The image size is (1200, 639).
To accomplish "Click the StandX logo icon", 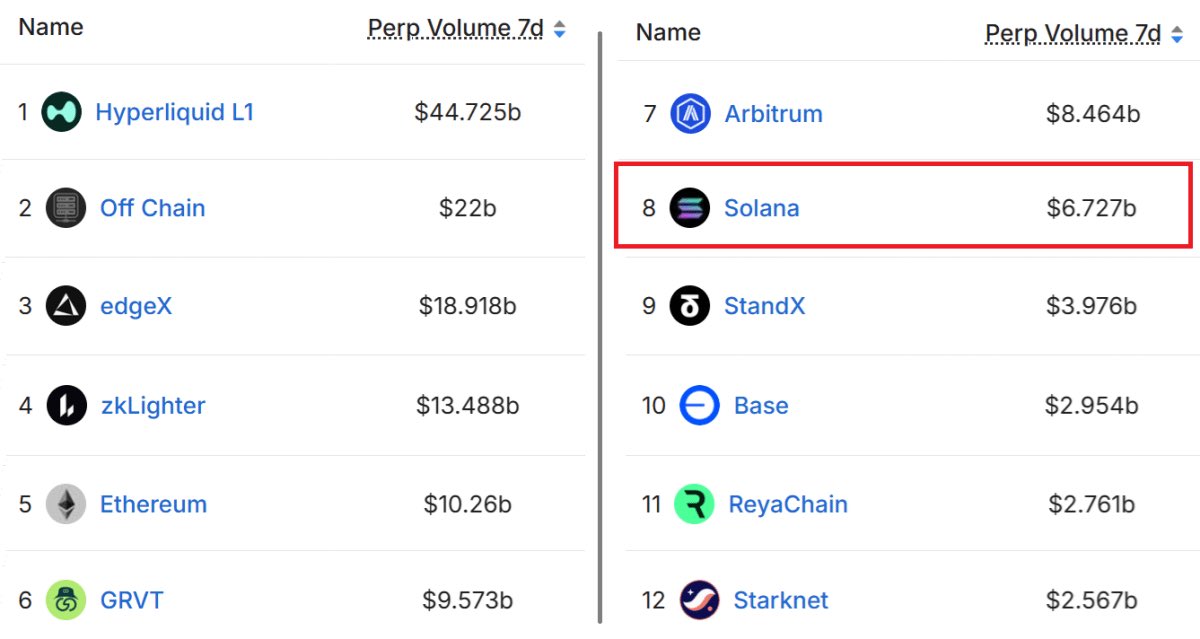I will click(689, 306).
